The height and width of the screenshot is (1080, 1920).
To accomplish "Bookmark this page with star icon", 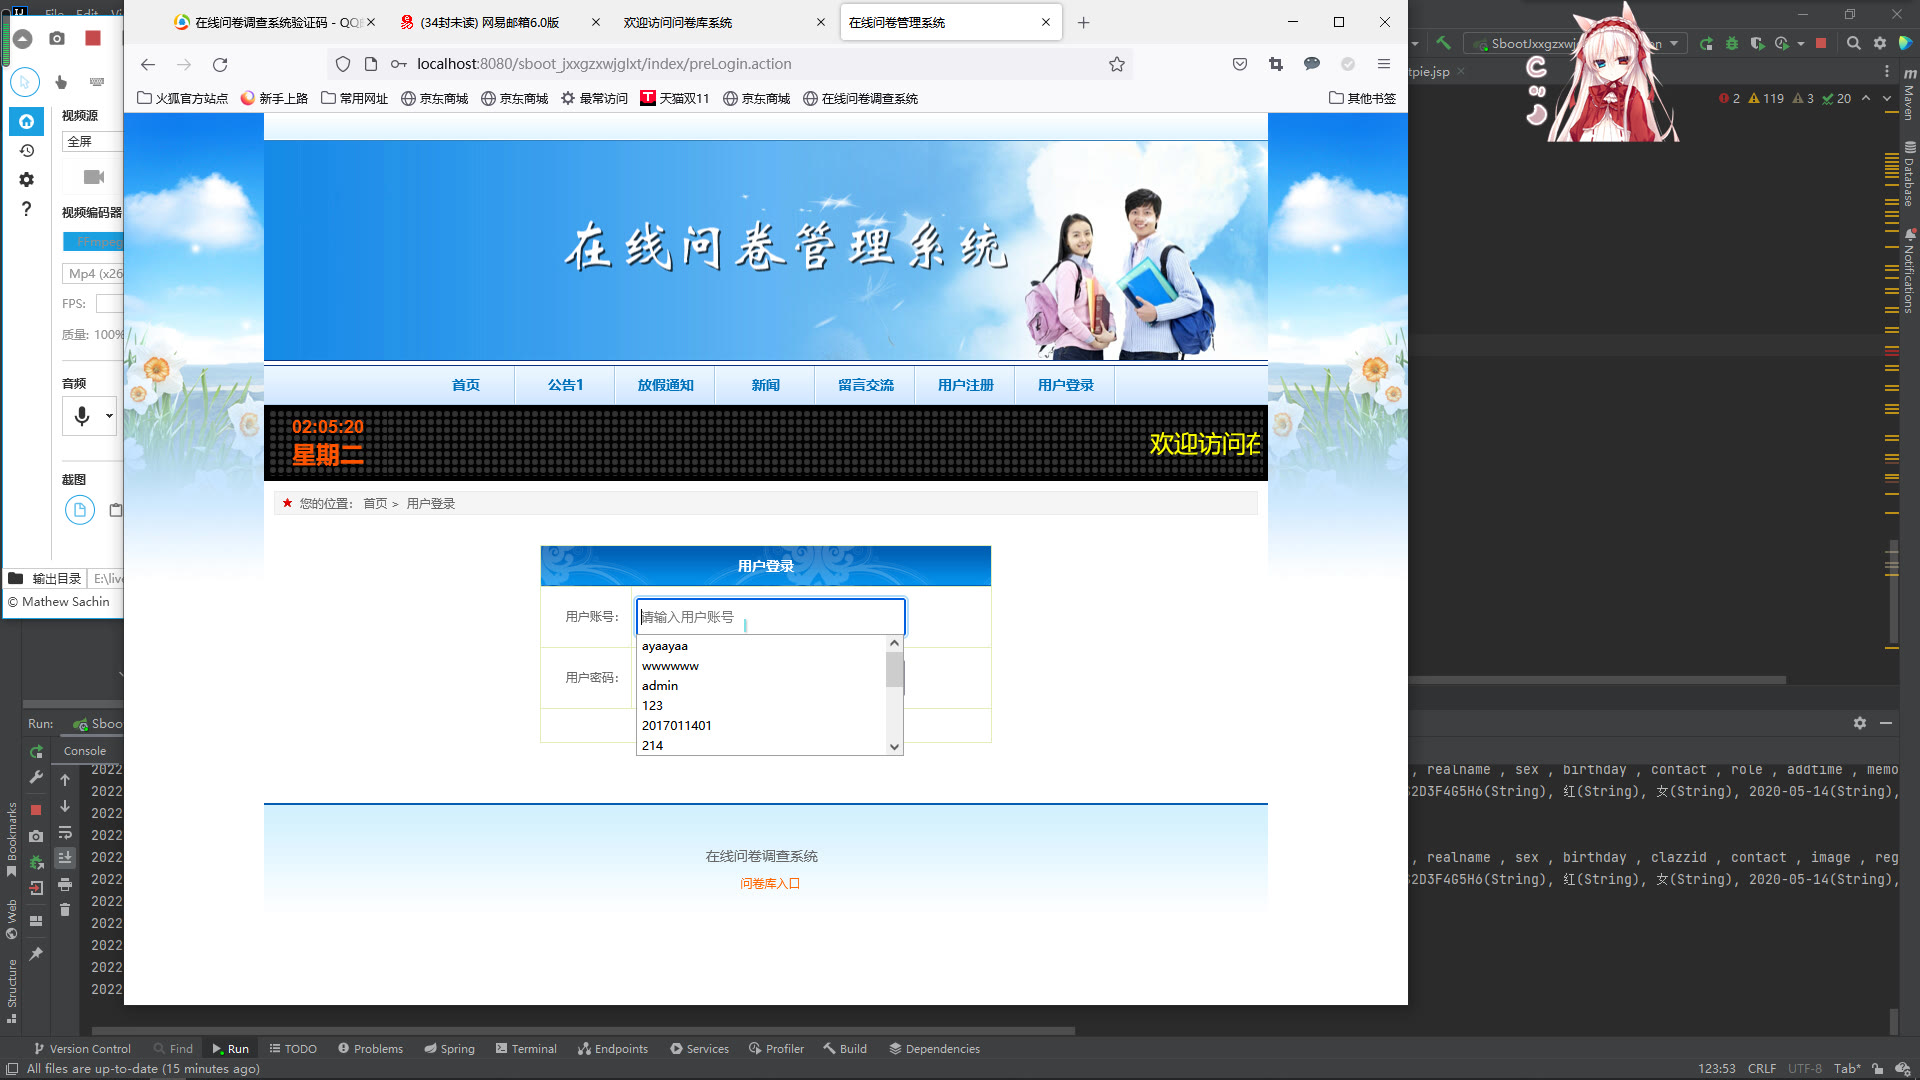I will (x=1117, y=64).
